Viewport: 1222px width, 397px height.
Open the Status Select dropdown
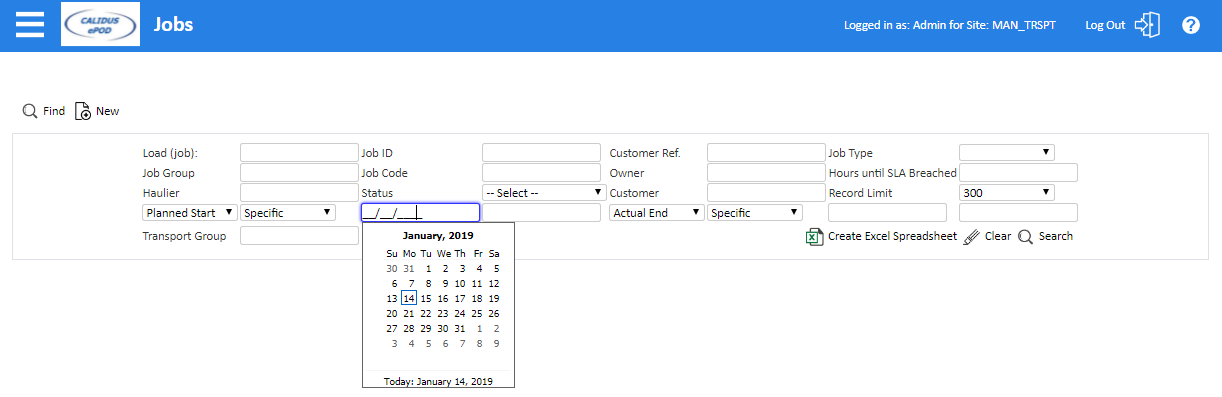[x=545, y=192]
